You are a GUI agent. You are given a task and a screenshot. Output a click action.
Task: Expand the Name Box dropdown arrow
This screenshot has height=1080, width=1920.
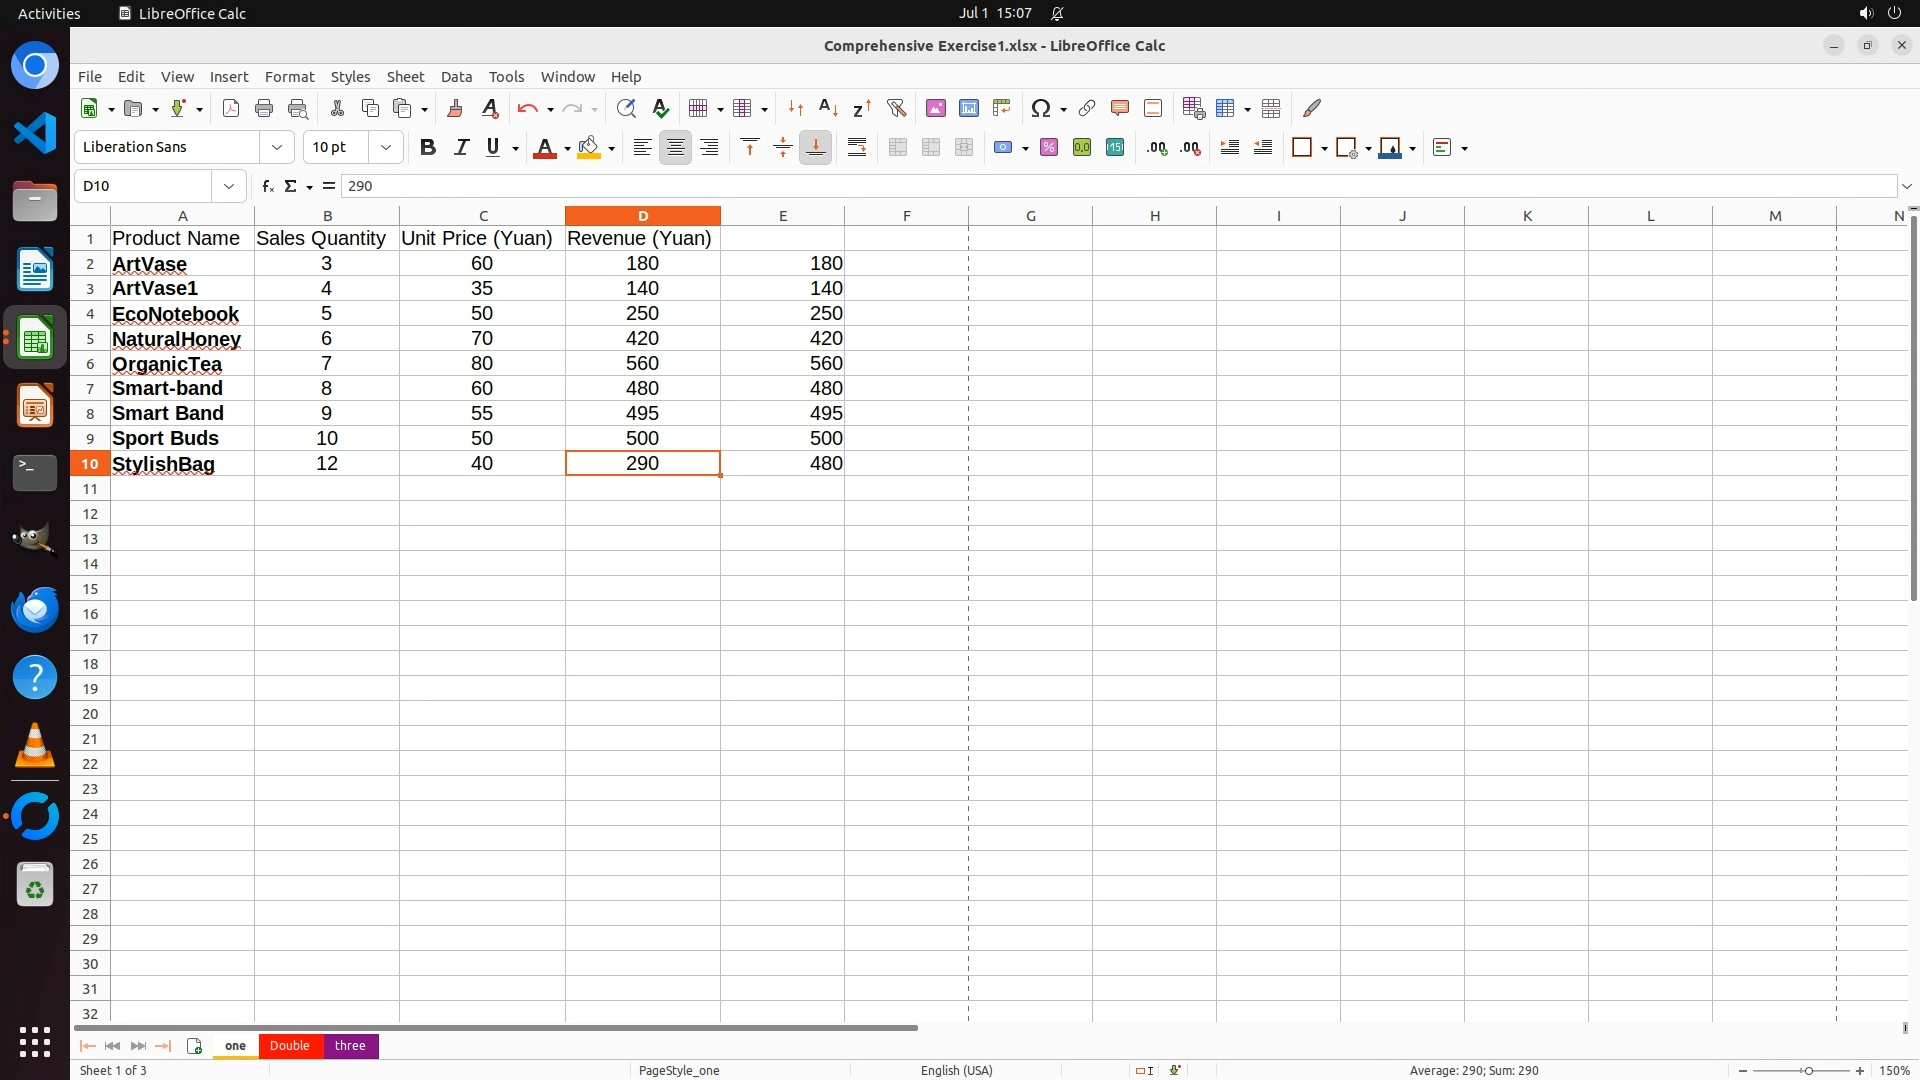click(229, 186)
